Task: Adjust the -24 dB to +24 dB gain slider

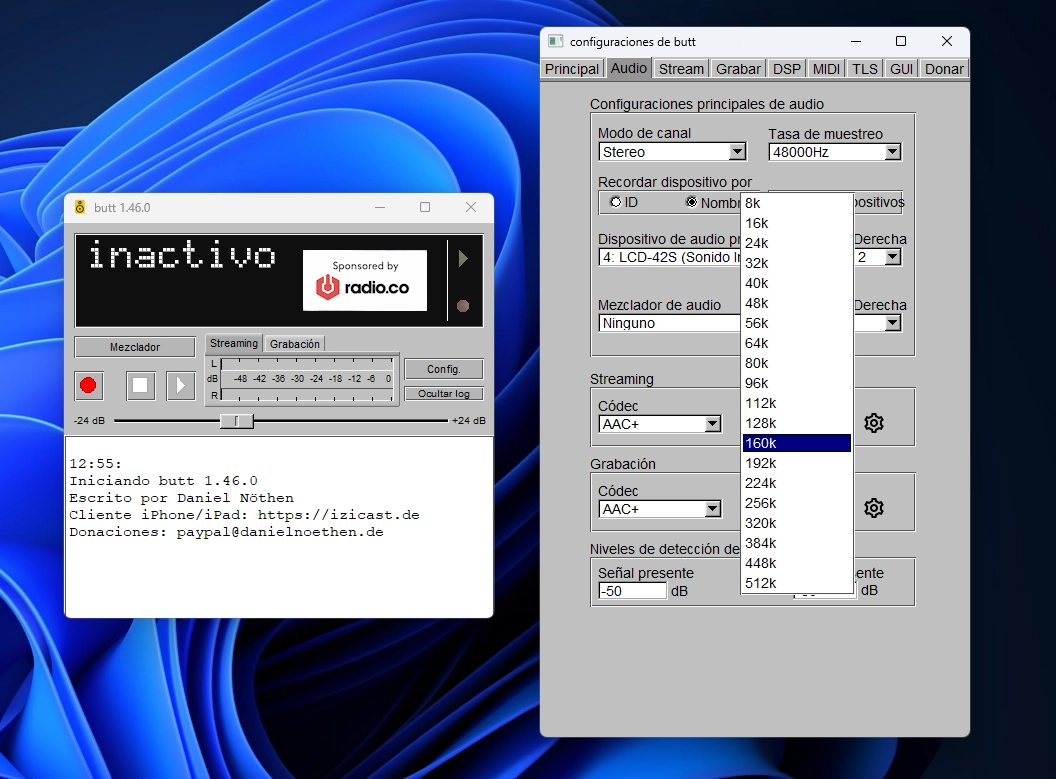Action: point(237,421)
